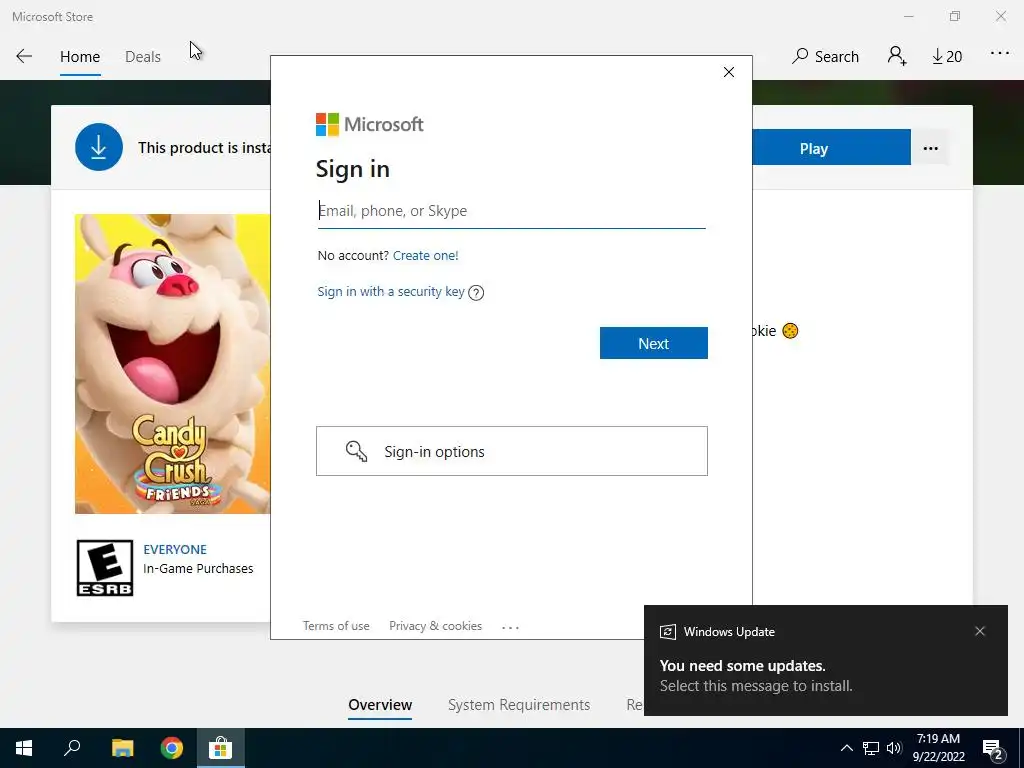The image size is (1024, 768).
Task: Open the downloads queue showing 20
Action: point(947,57)
